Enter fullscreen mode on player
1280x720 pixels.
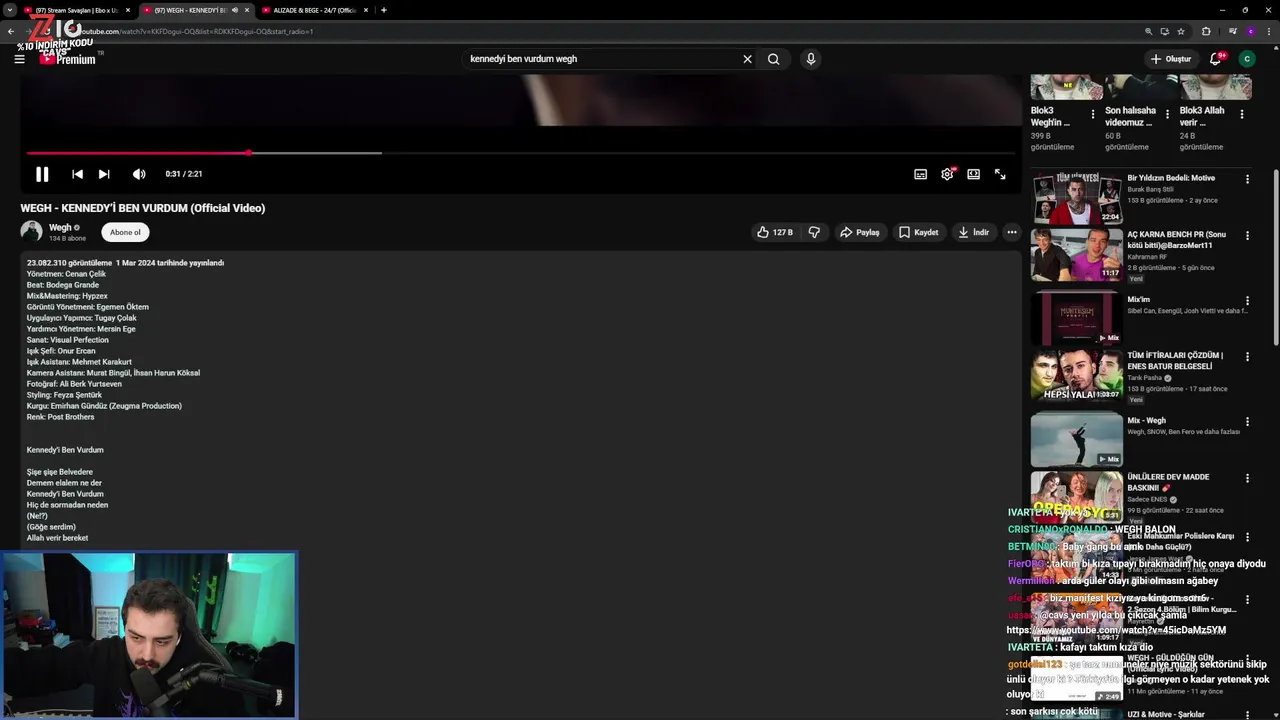point(1000,174)
